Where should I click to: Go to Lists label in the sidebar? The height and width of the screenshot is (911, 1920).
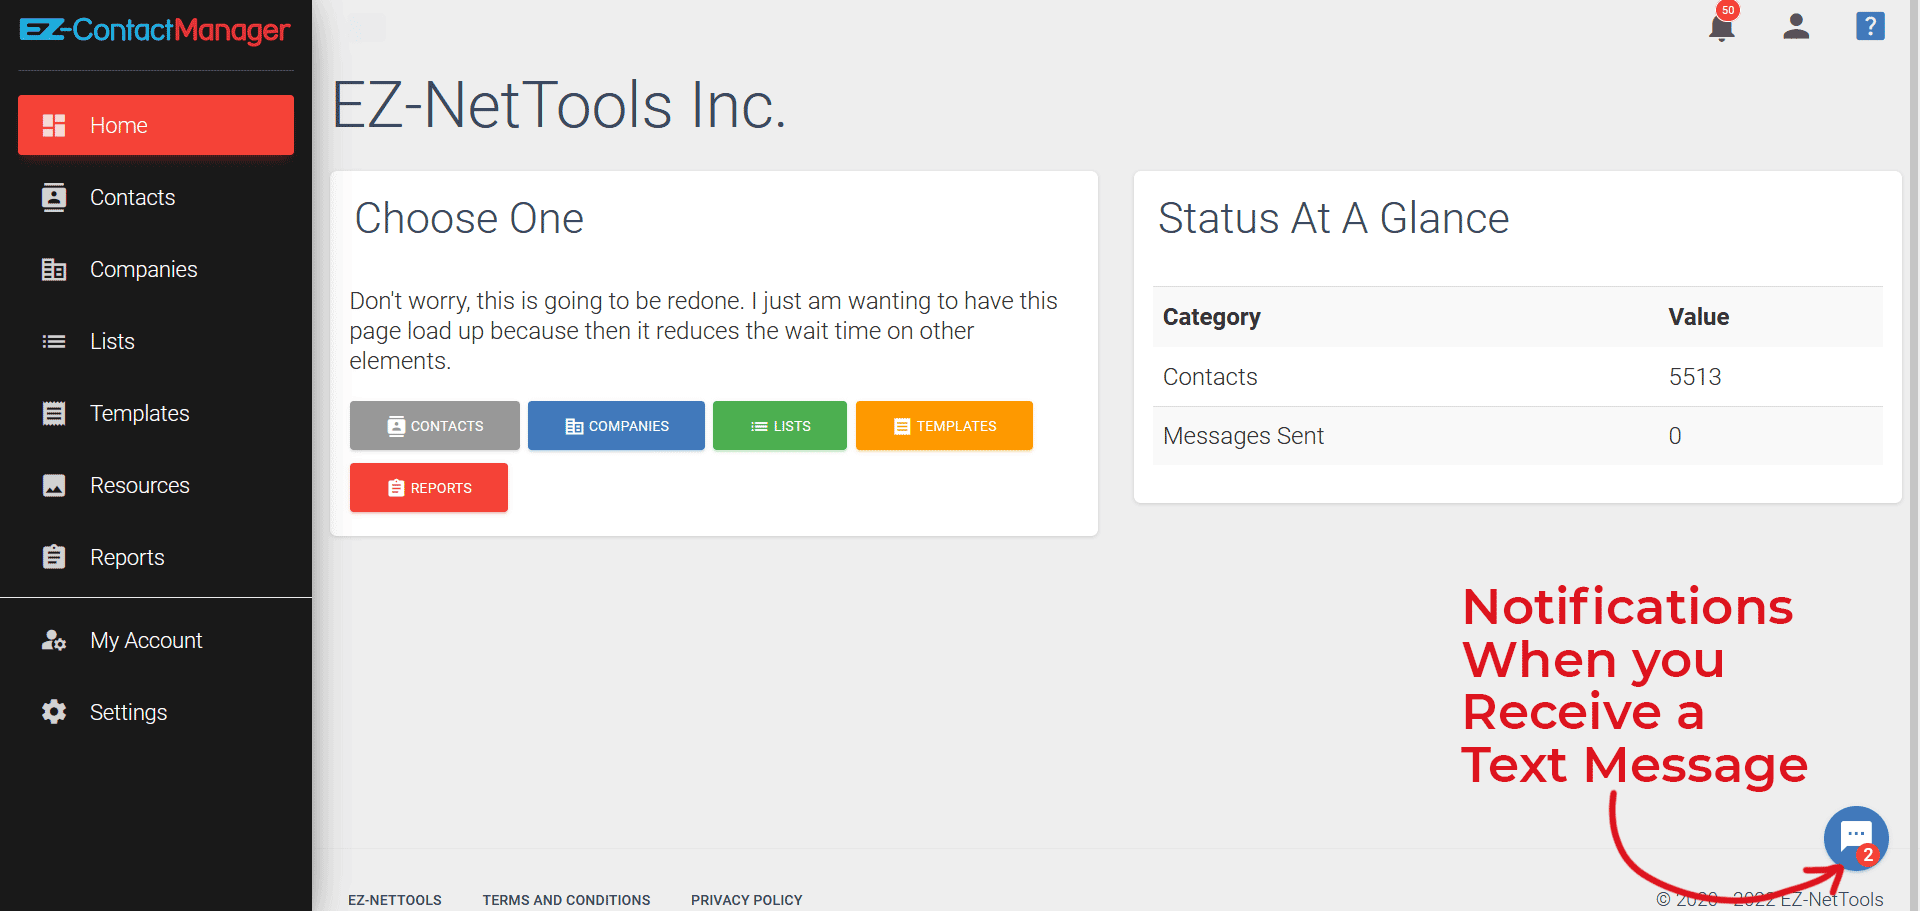tap(112, 341)
